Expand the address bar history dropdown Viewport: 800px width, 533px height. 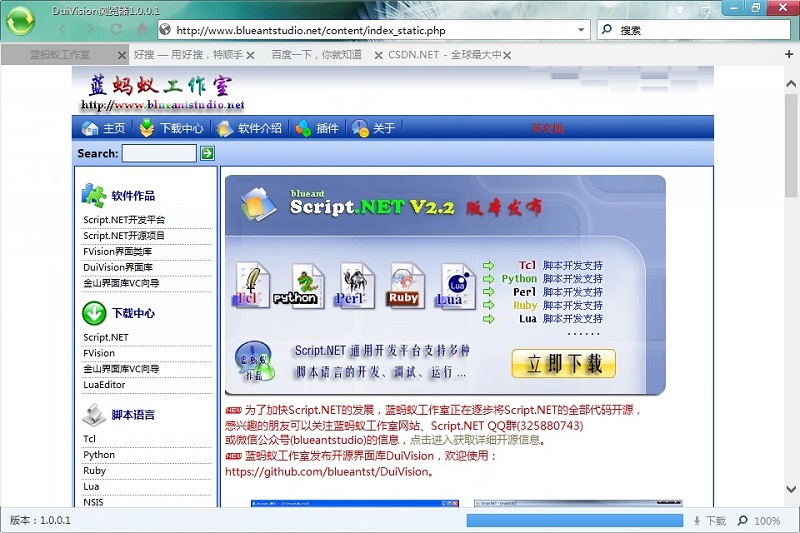(x=581, y=30)
